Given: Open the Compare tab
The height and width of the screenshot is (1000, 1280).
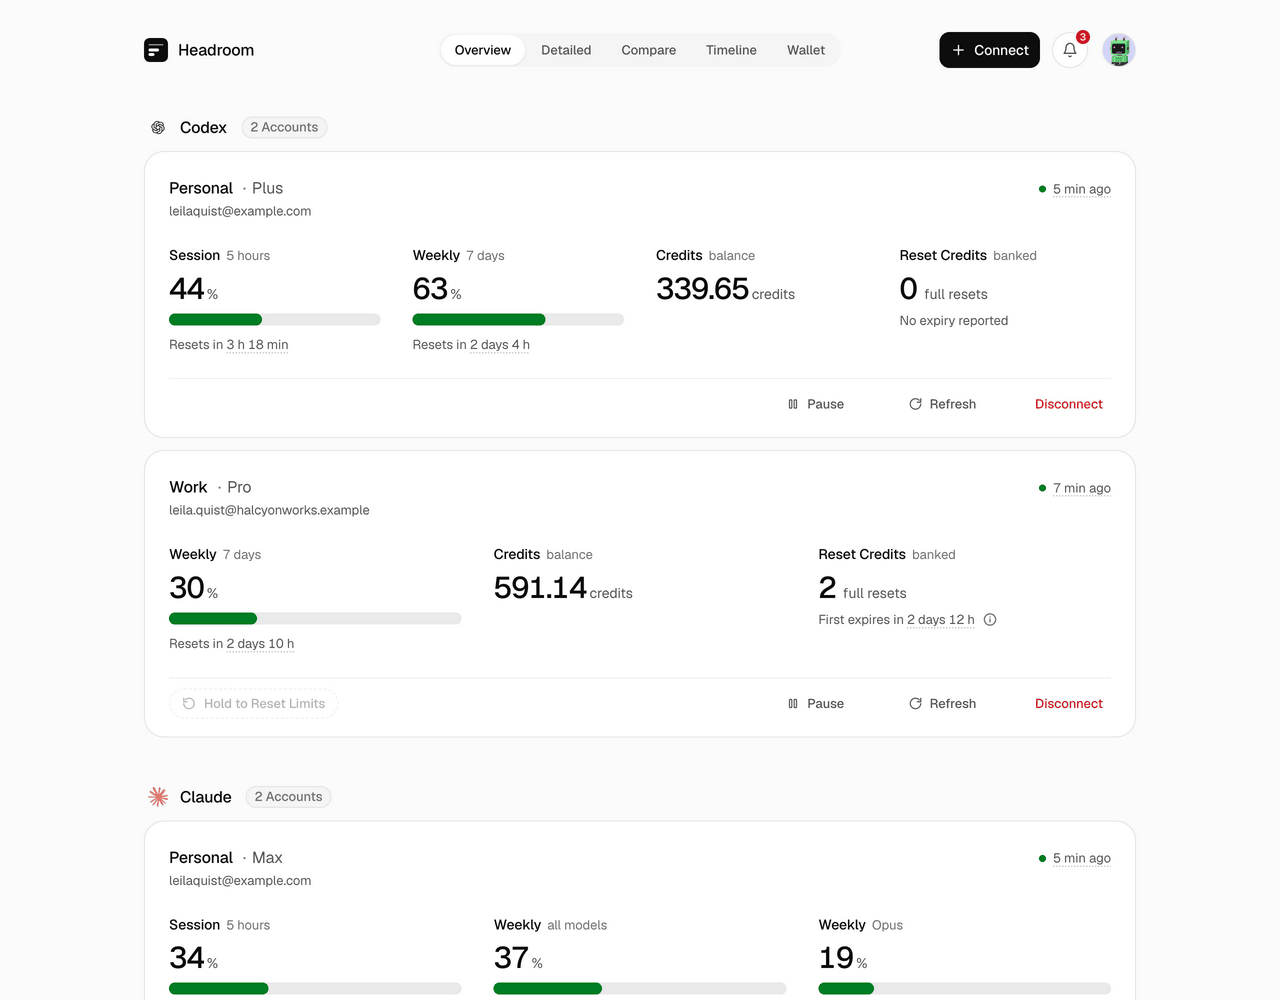Looking at the screenshot, I should pyautogui.click(x=649, y=50).
